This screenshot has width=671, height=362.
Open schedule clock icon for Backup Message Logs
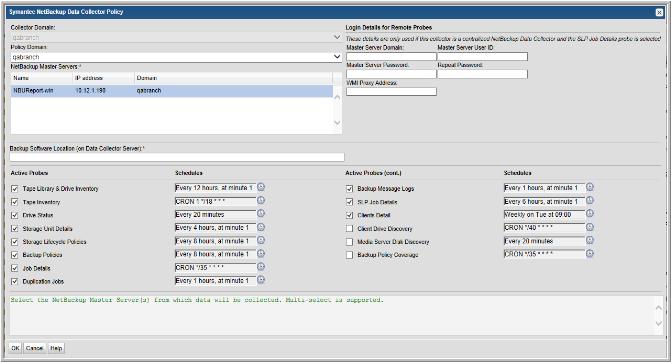click(590, 187)
